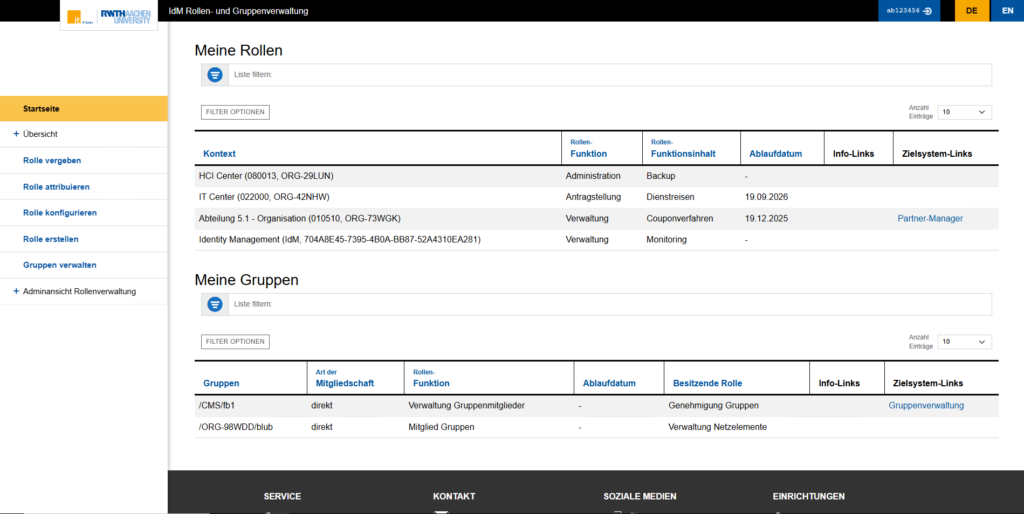The image size is (1024, 514).
Task: Sort groups table by Ablaufdatum
Action: click(609, 383)
